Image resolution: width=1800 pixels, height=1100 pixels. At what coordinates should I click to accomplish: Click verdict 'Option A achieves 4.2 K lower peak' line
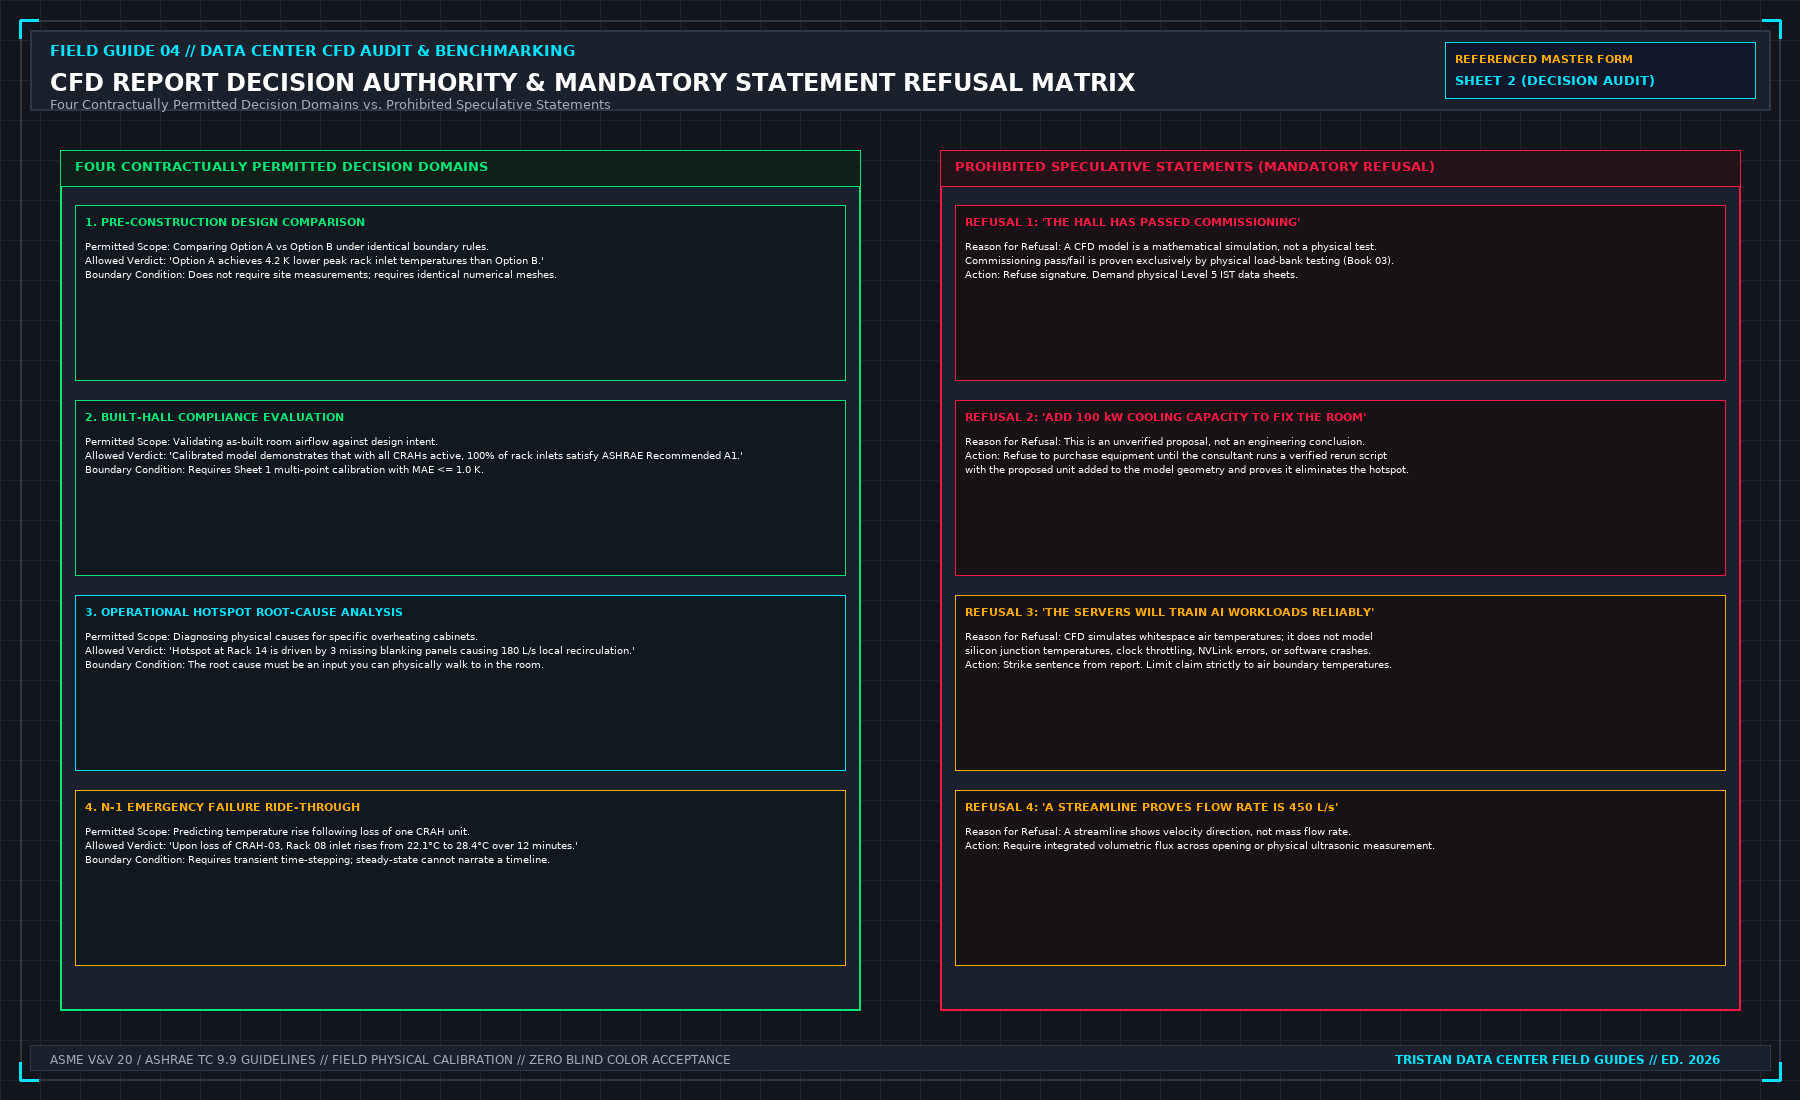pyautogui.click(x=314, y=261)
